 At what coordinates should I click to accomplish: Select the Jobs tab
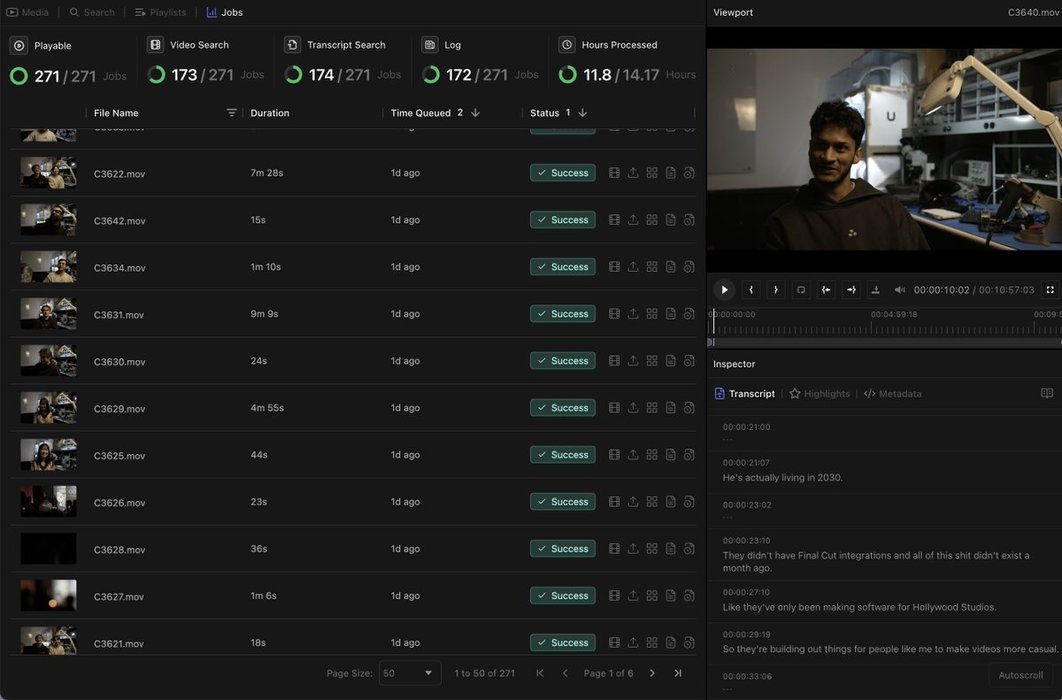(x=224, y=12)
